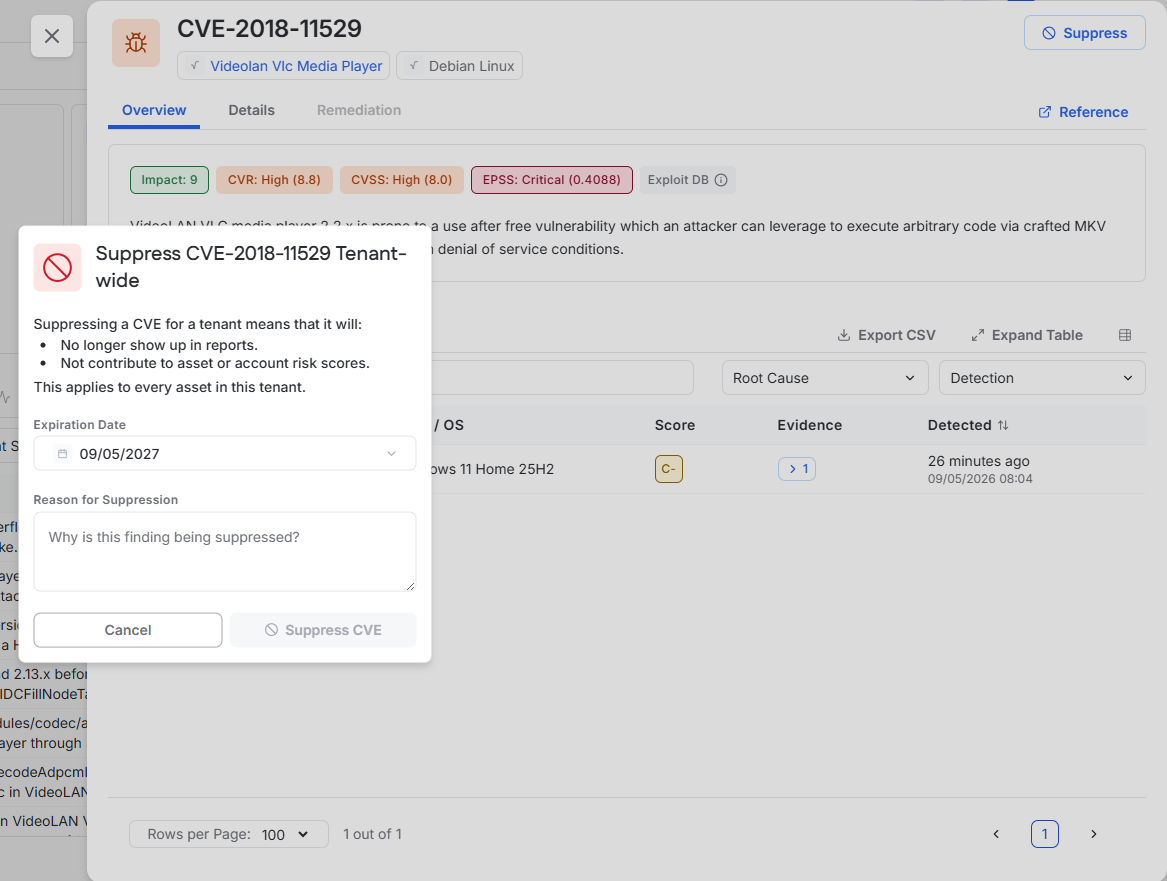Click the '26 minutes ago' detected time
The image size is (1167, 881).
point(979,461)
